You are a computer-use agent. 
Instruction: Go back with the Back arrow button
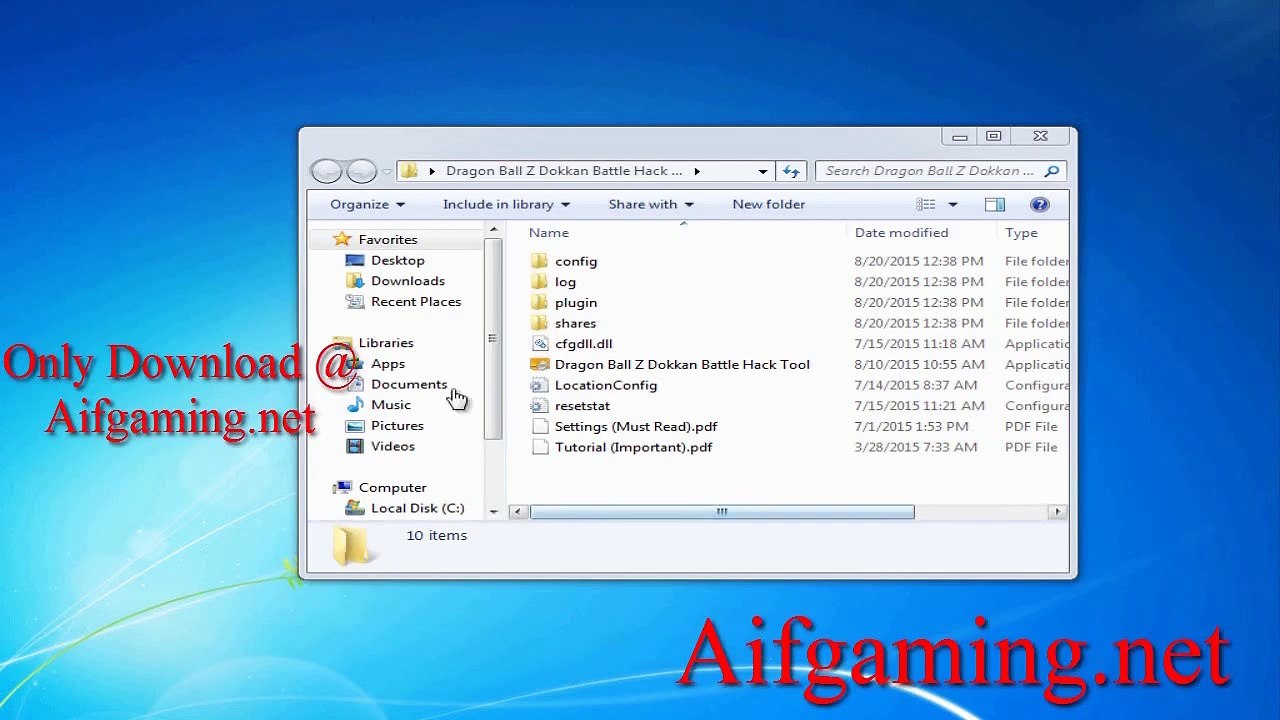pyautogui.click(x=326, y=171)
